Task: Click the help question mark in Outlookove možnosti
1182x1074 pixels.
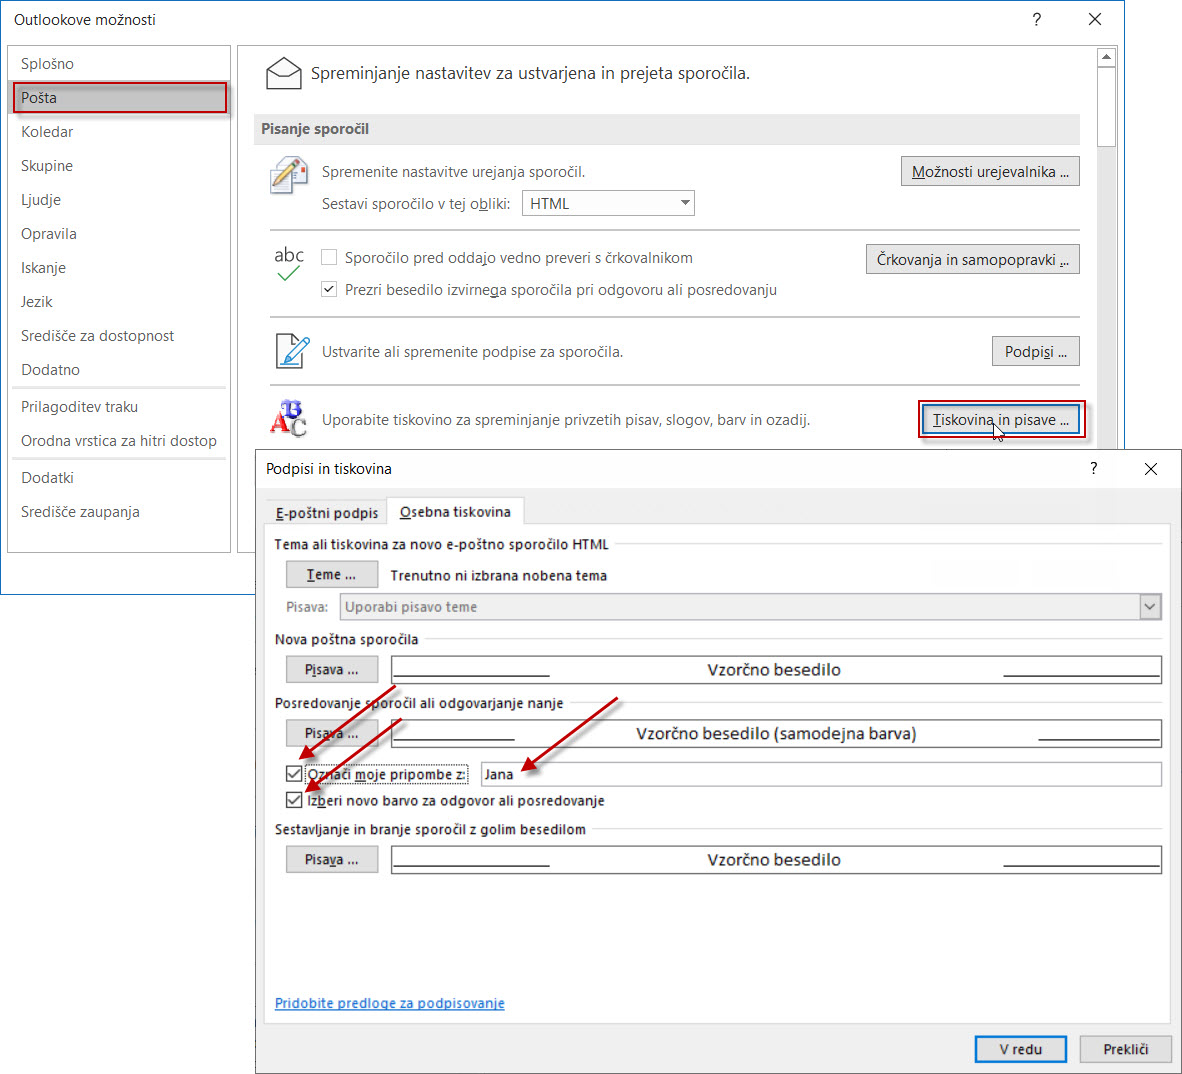Action: (1037, 20)
